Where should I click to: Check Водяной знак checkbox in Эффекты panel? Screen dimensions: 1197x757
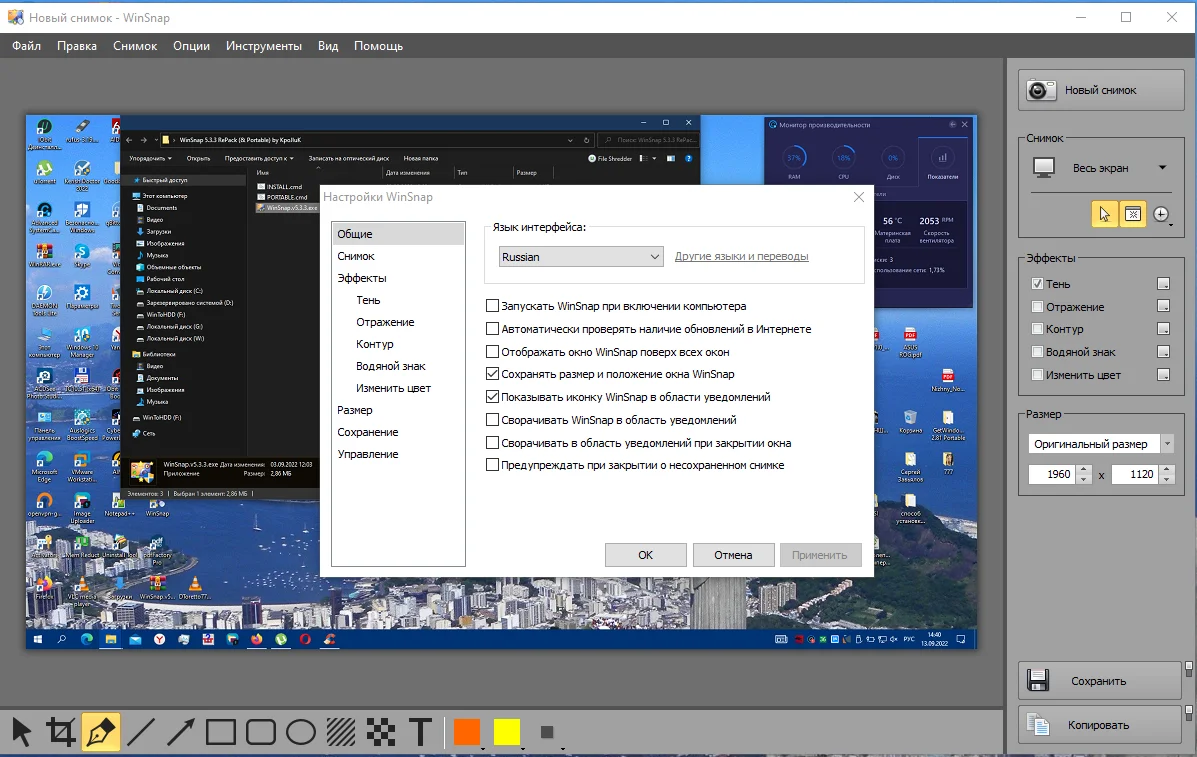(x=1037, y=352)
